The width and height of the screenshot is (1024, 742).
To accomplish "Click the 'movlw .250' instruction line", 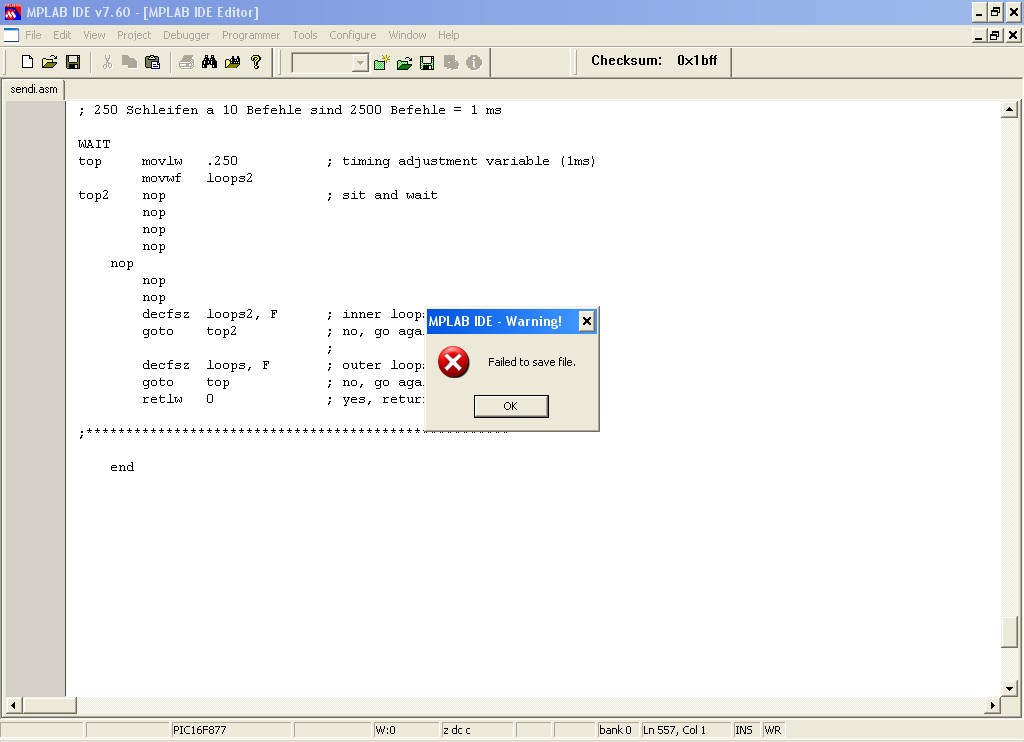I will pos(190,161).
